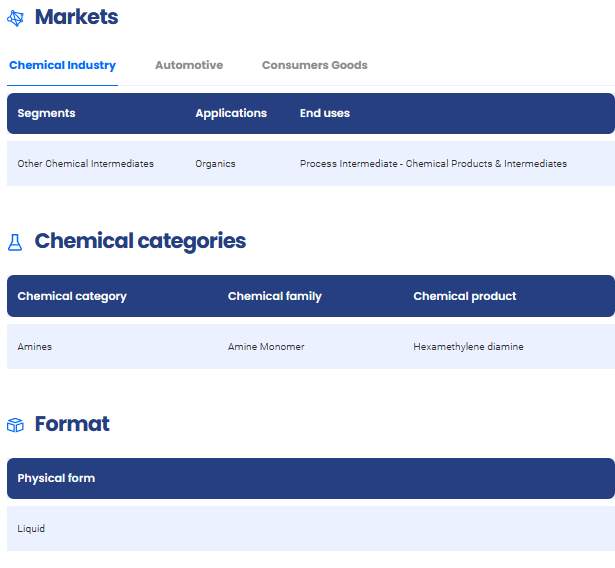Click Hexamethylene diamine product entry

pyautogui.click(x=468, y=347)
